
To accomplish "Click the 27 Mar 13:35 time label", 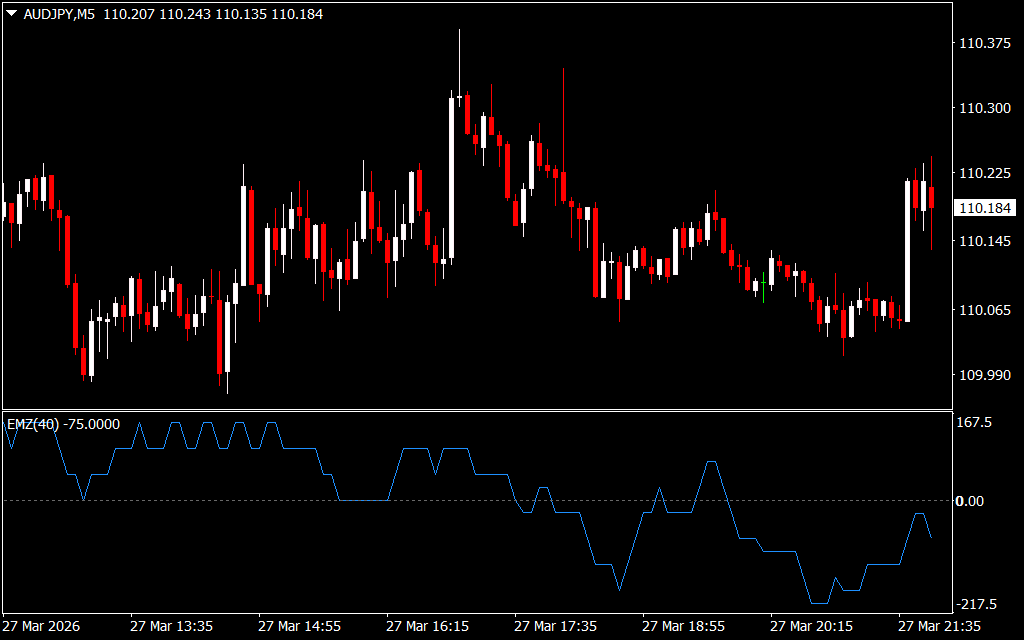I will (x=171, y=626).
